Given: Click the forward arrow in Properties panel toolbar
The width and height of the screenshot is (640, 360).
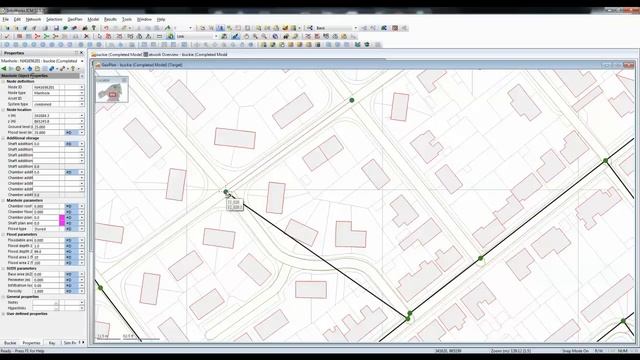Looking at the screenshot, I should [x=11, y=69].
